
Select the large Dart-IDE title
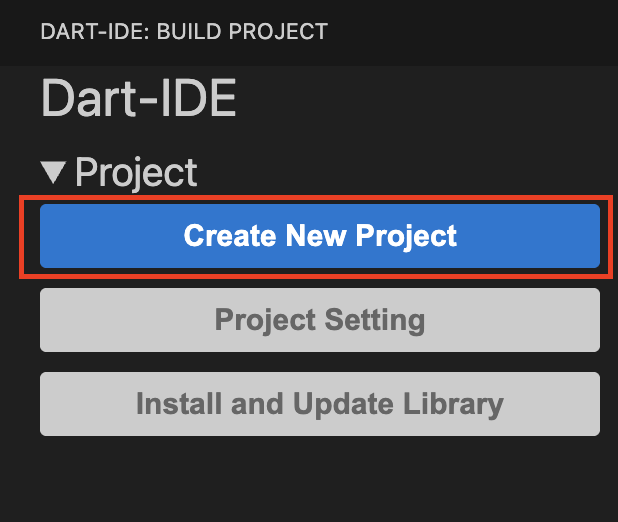tap(138, 100)
